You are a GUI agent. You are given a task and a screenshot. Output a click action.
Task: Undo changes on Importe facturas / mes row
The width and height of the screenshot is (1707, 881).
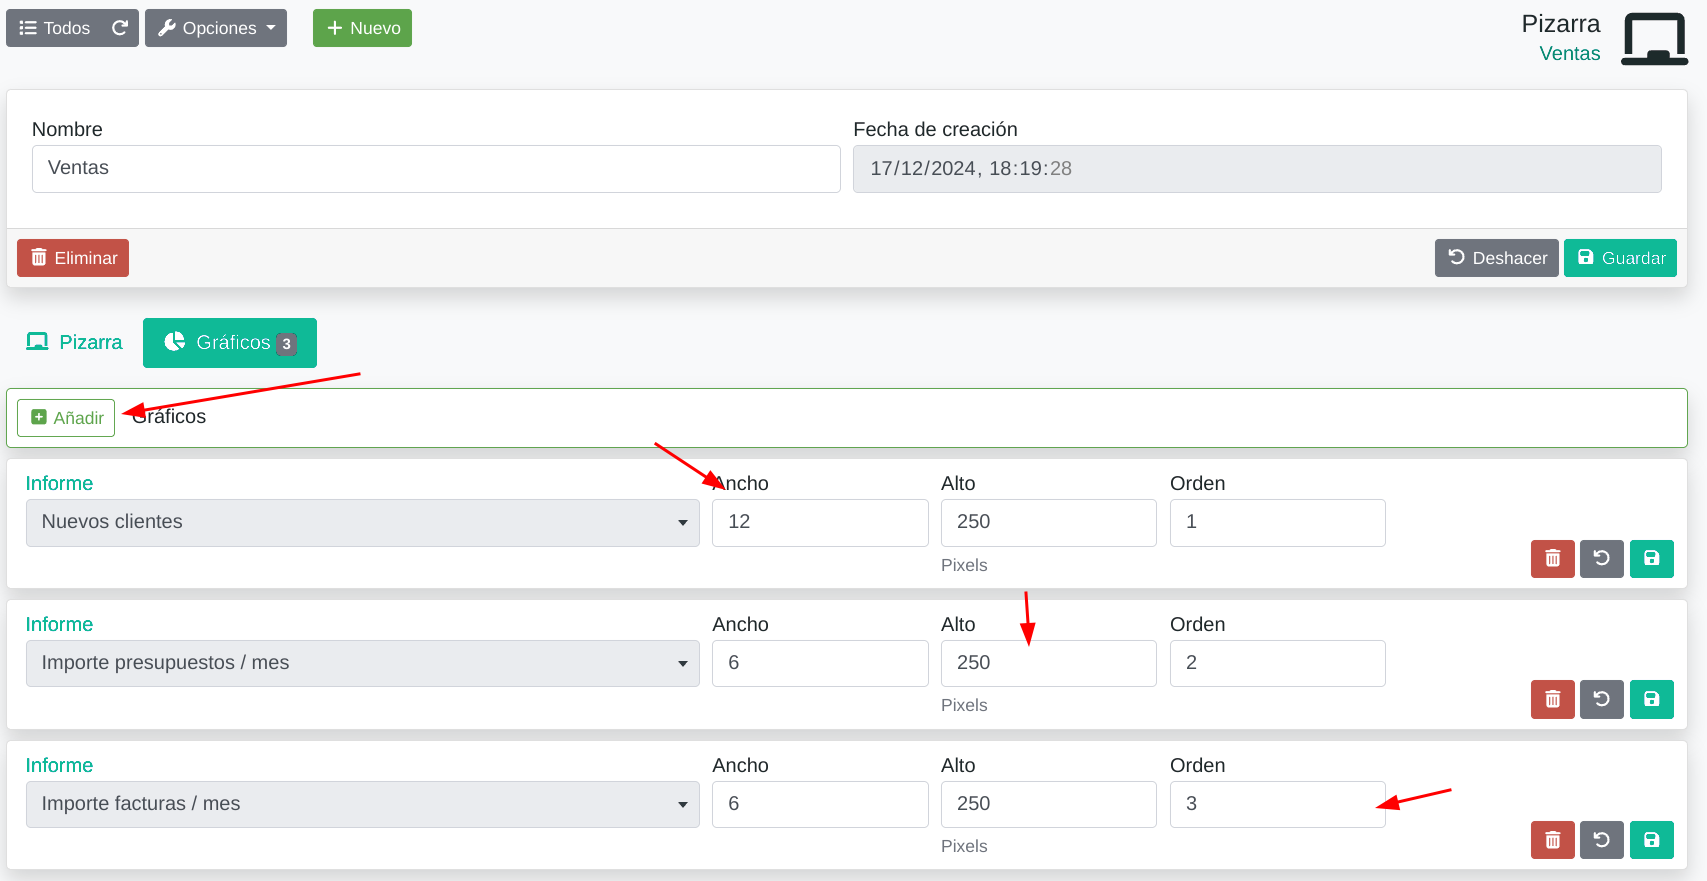pos(1601,840)
